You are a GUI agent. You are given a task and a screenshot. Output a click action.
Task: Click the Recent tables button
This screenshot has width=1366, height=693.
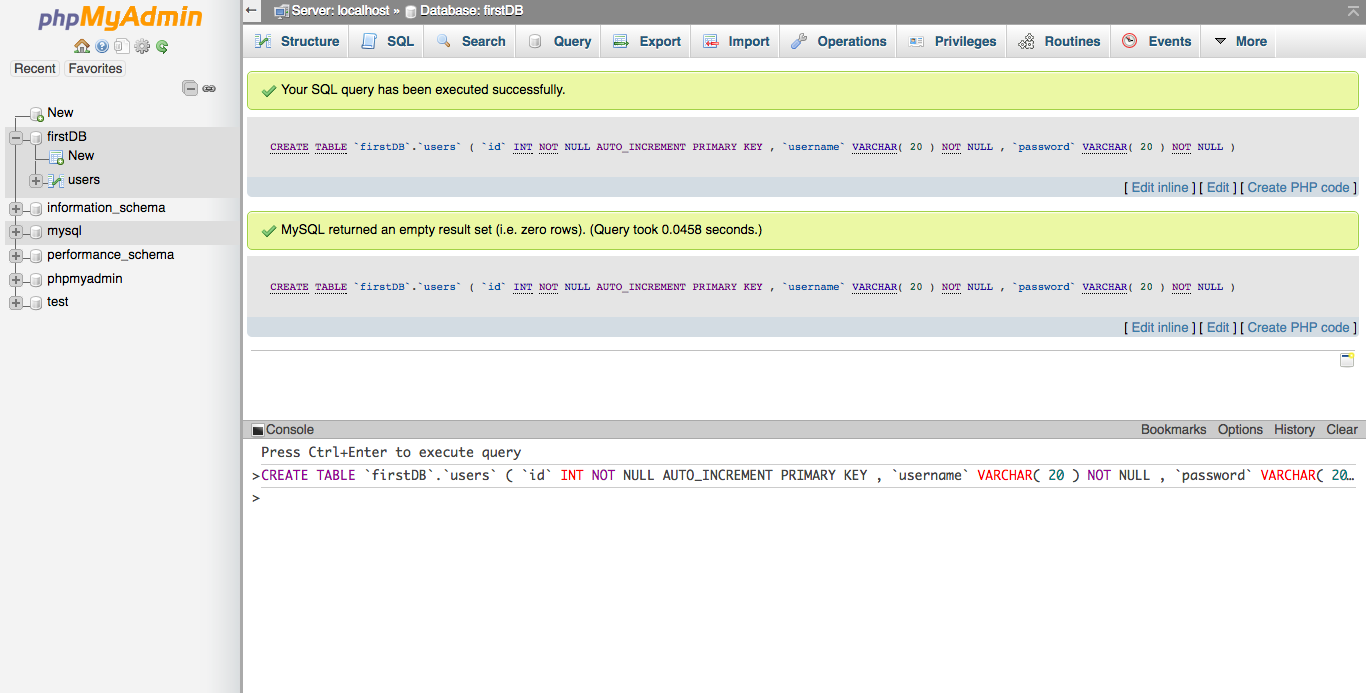click(x=35, y=69)
